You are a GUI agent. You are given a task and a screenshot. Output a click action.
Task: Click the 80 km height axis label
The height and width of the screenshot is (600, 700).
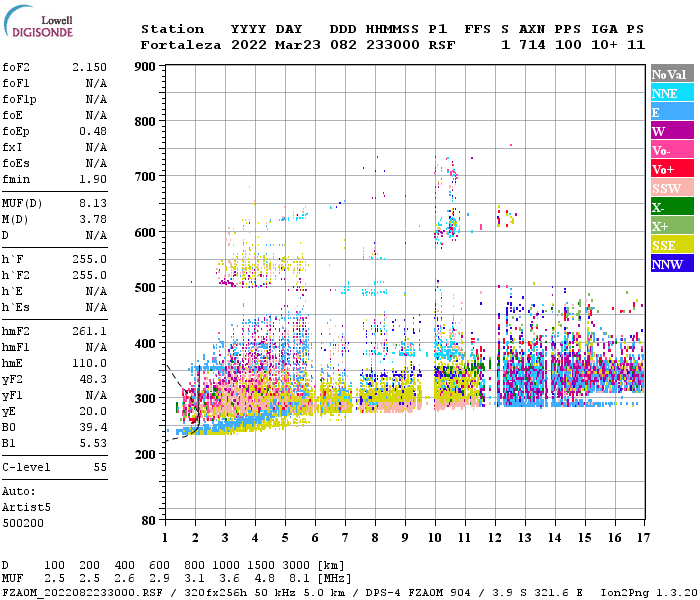[149, 521]
